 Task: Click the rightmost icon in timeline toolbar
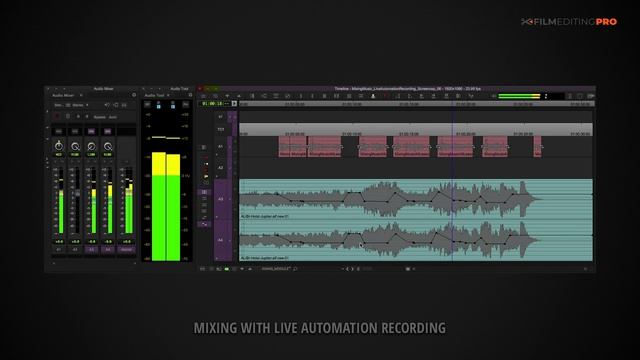coord(590,96)
